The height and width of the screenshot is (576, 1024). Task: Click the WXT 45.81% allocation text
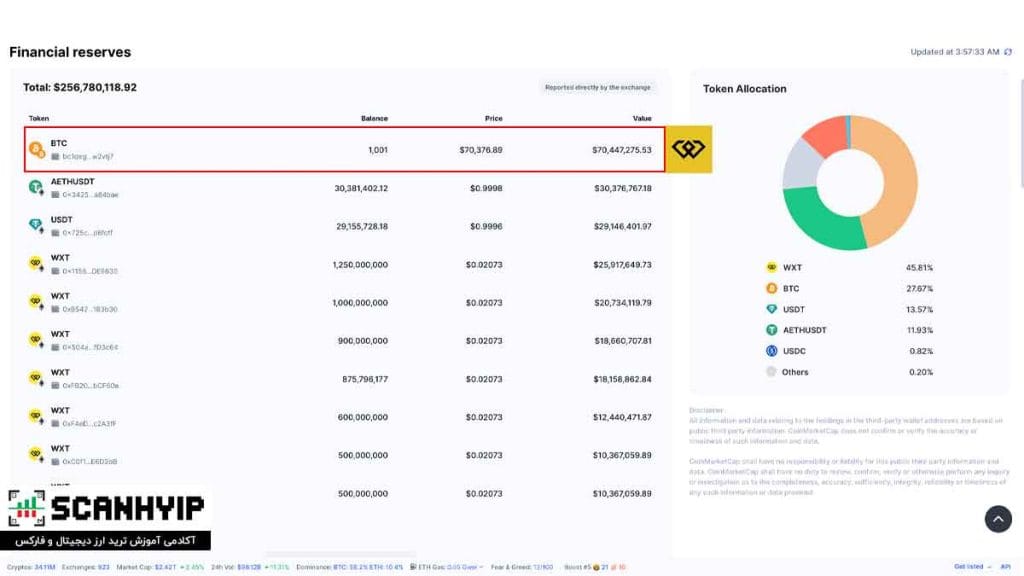pyautogui.click(x=920, y=268)
